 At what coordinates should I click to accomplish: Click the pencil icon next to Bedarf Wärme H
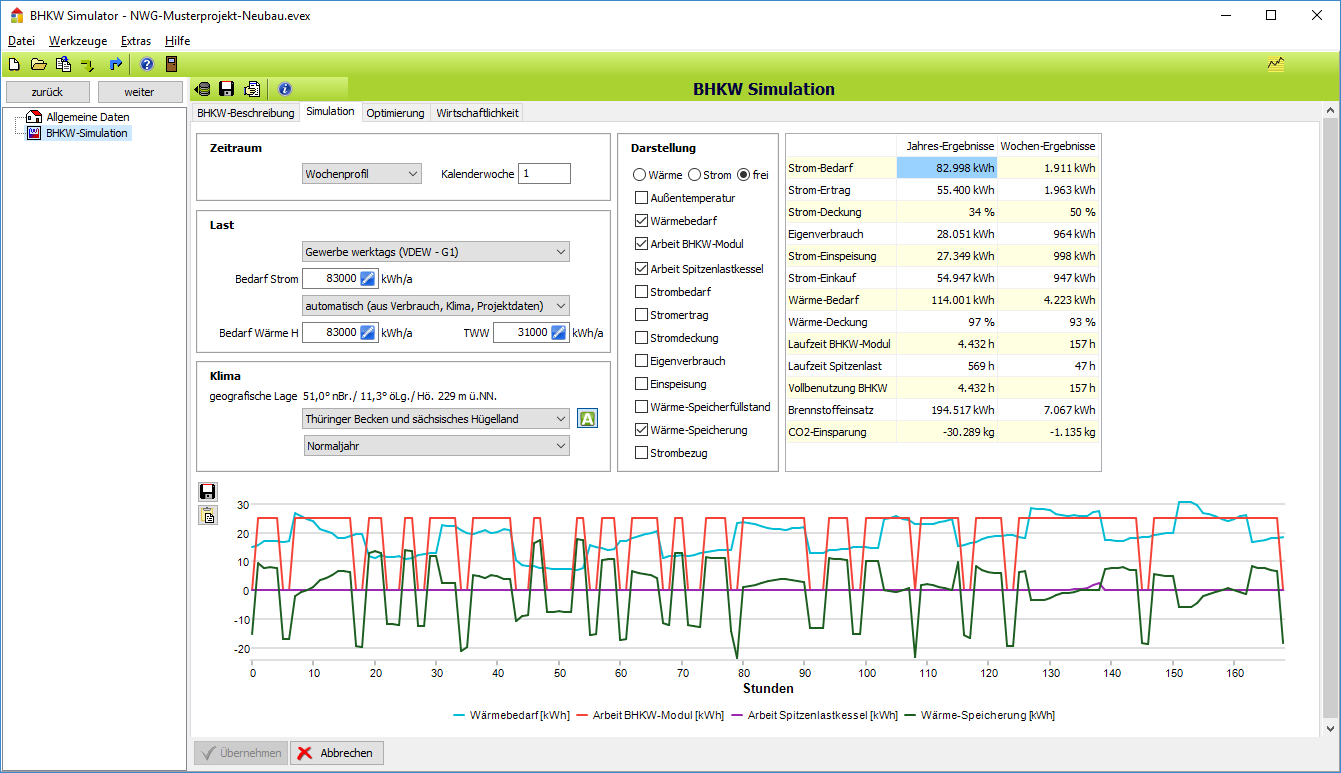point(368,333)
